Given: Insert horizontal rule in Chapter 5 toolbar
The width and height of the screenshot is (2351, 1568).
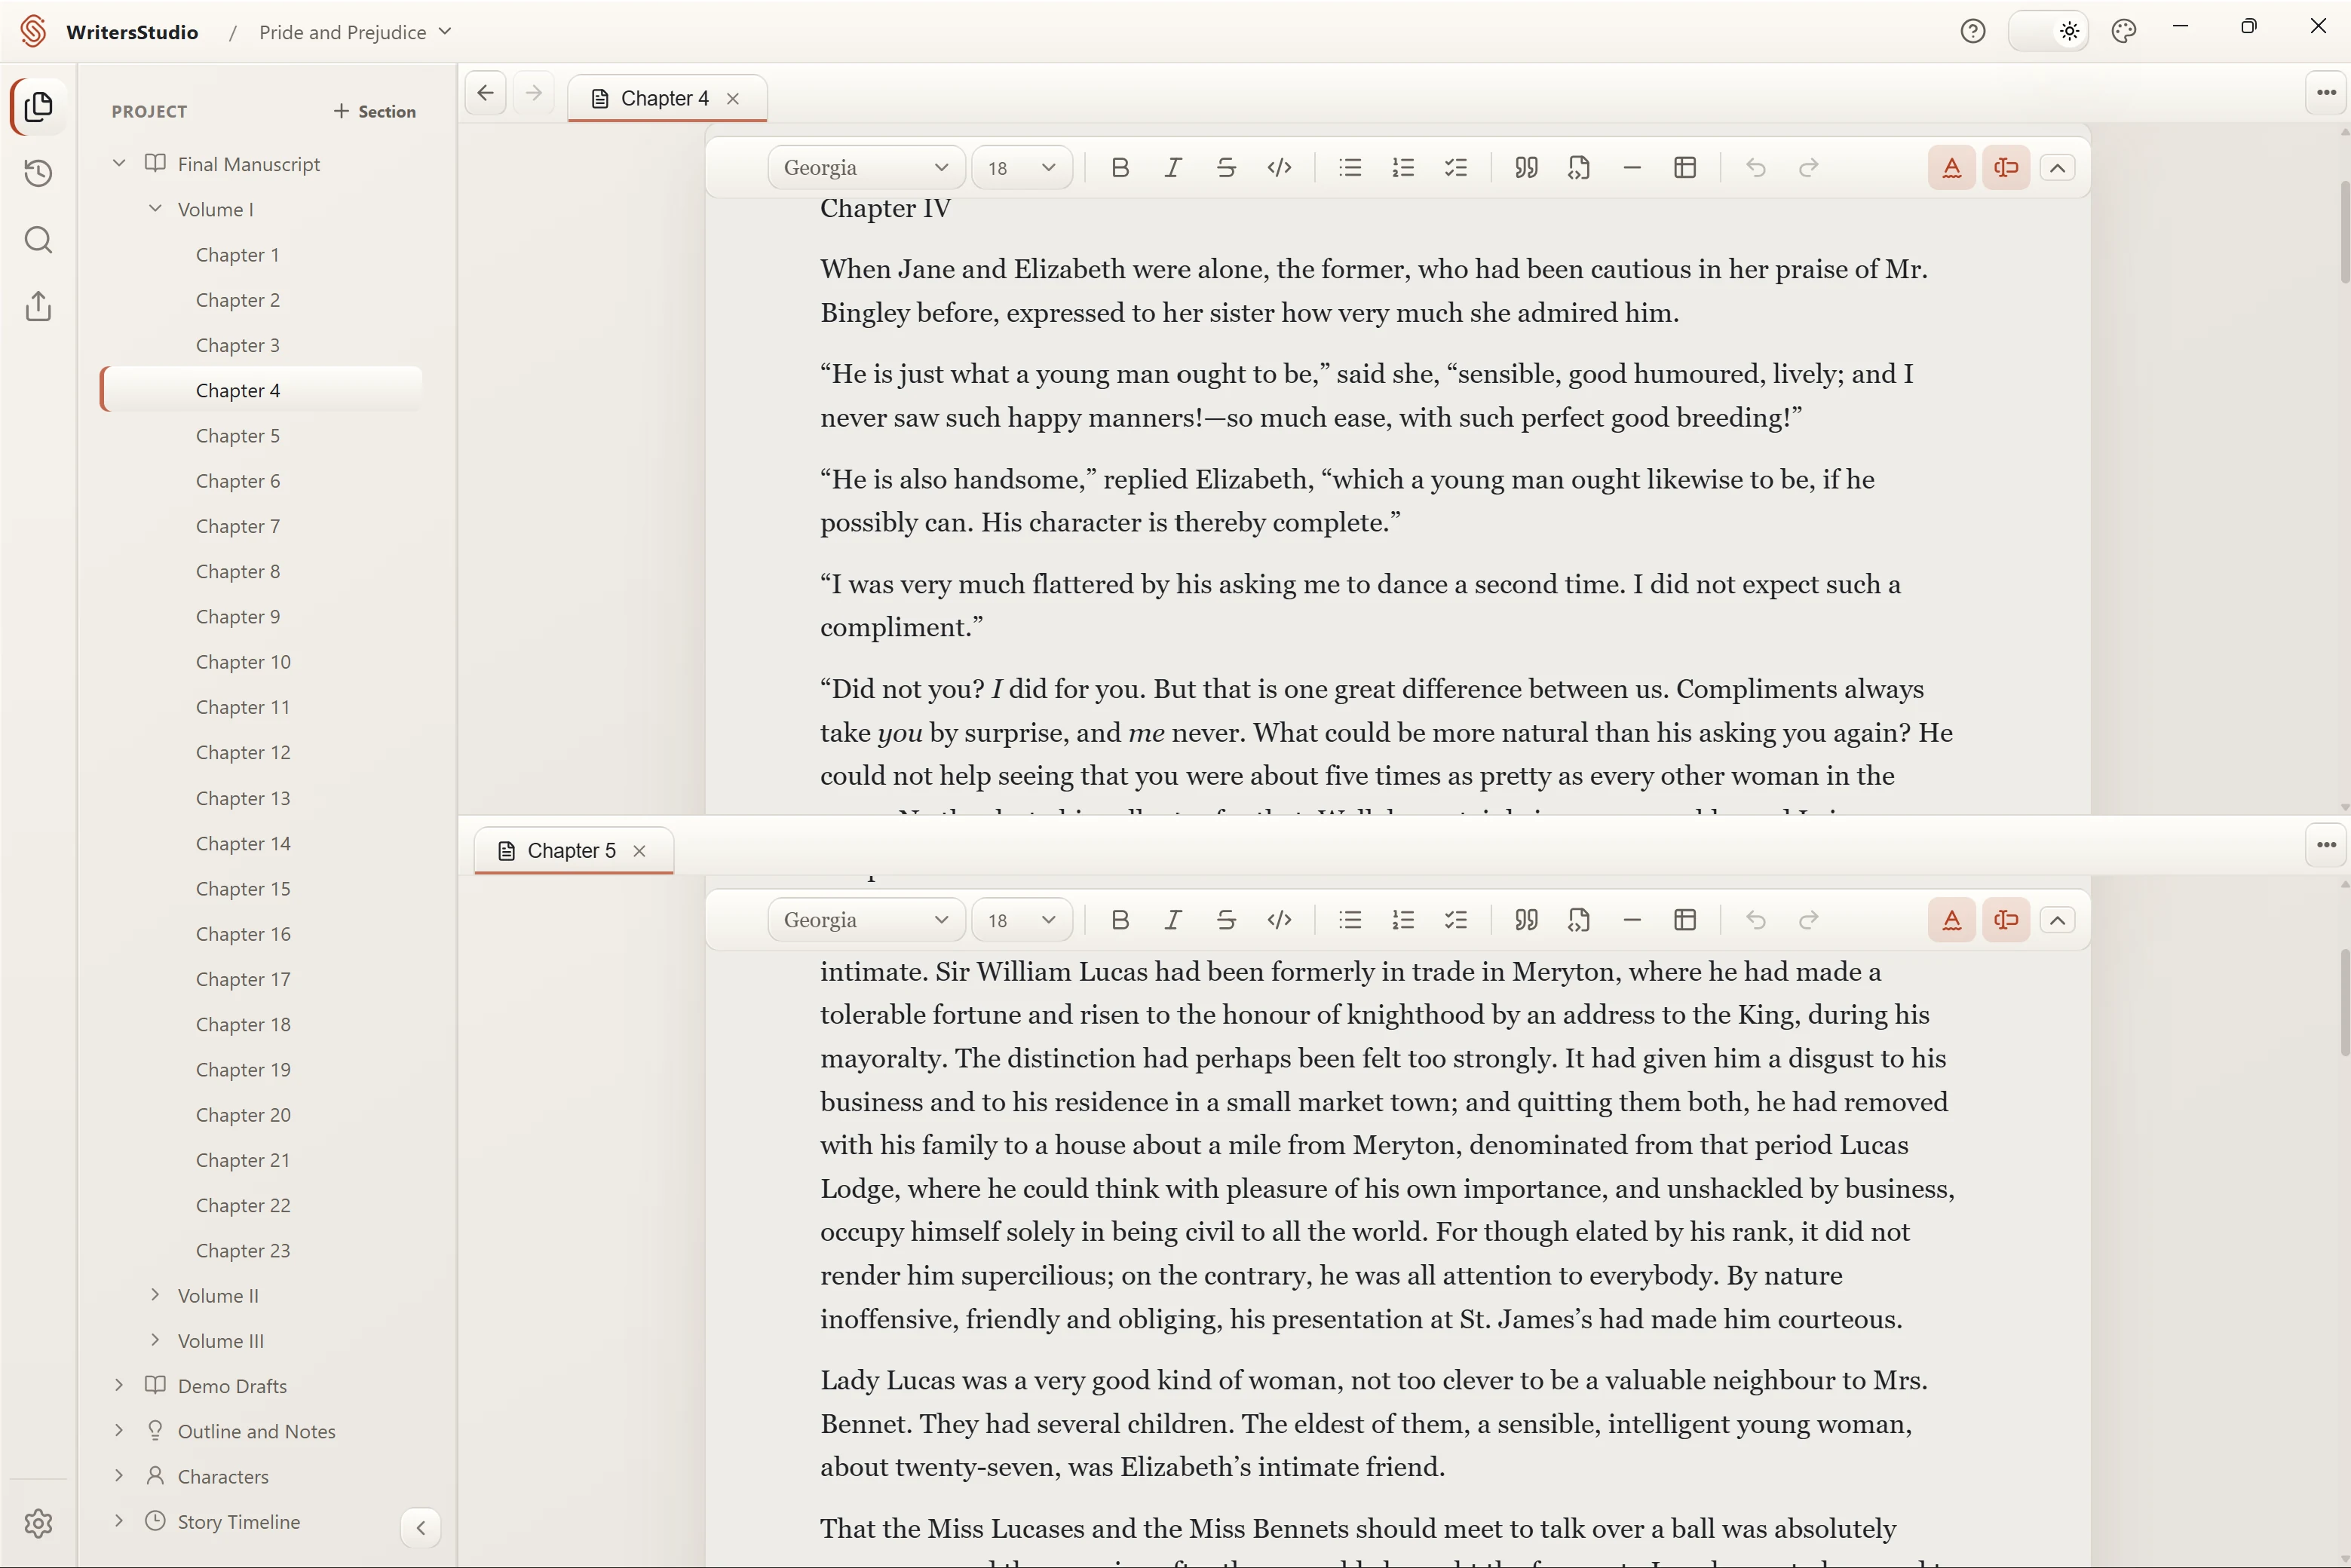Looking at the screenshot, I should [x=1632, y=920].
